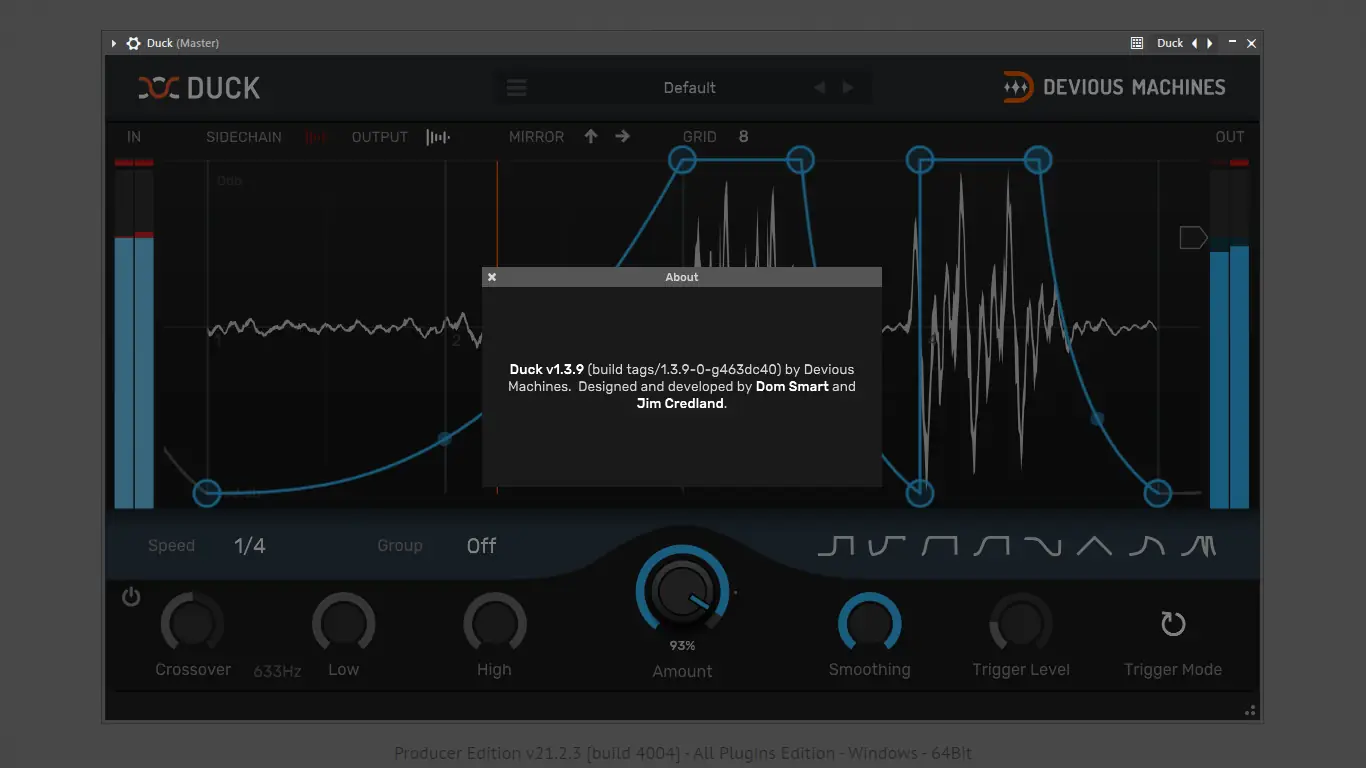1366x768 pixels.
Task: Open the preset list hamburger icon
Action: click(x=517, y=87)
